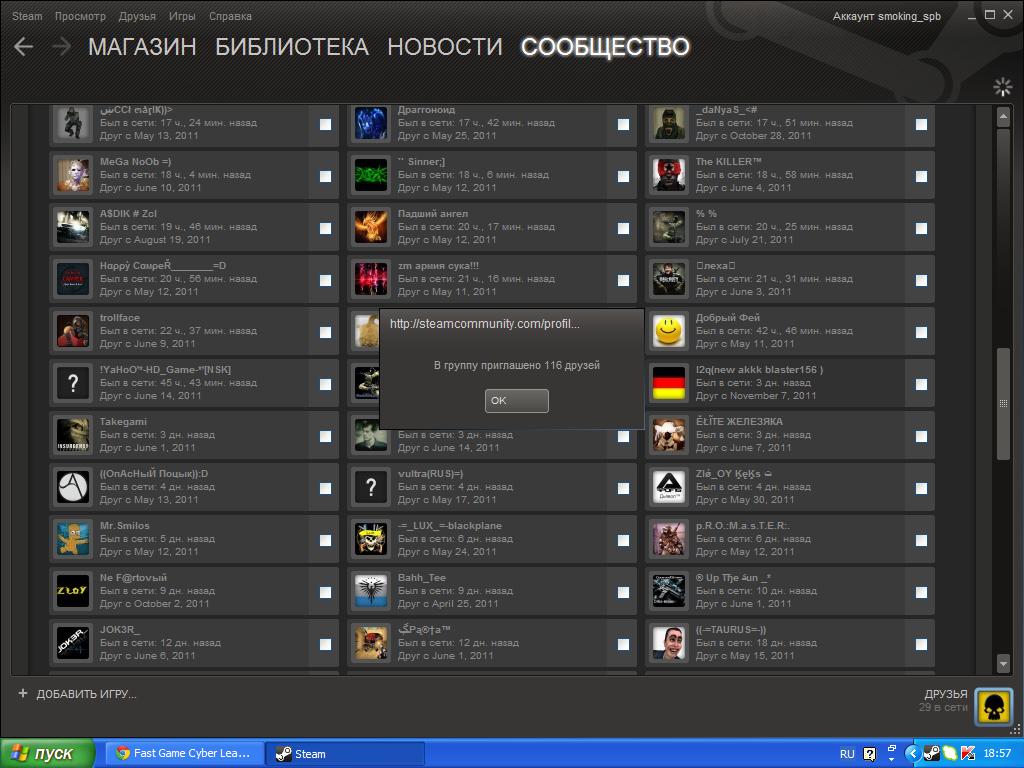The image size is (1024, 768).
Task: Click the MeGa NoOb =) avatar
Action: 72,175
